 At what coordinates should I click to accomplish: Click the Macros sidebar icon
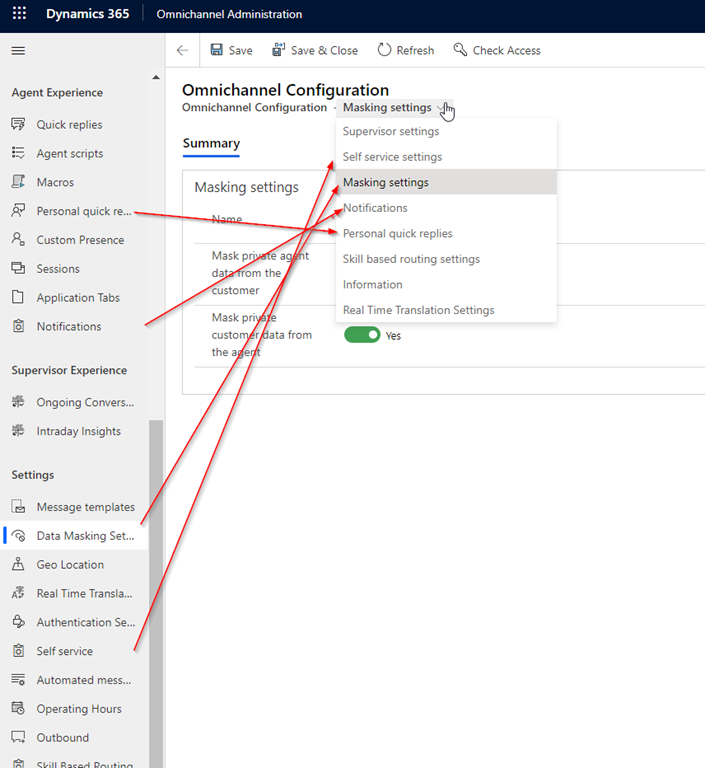(18, 182)
